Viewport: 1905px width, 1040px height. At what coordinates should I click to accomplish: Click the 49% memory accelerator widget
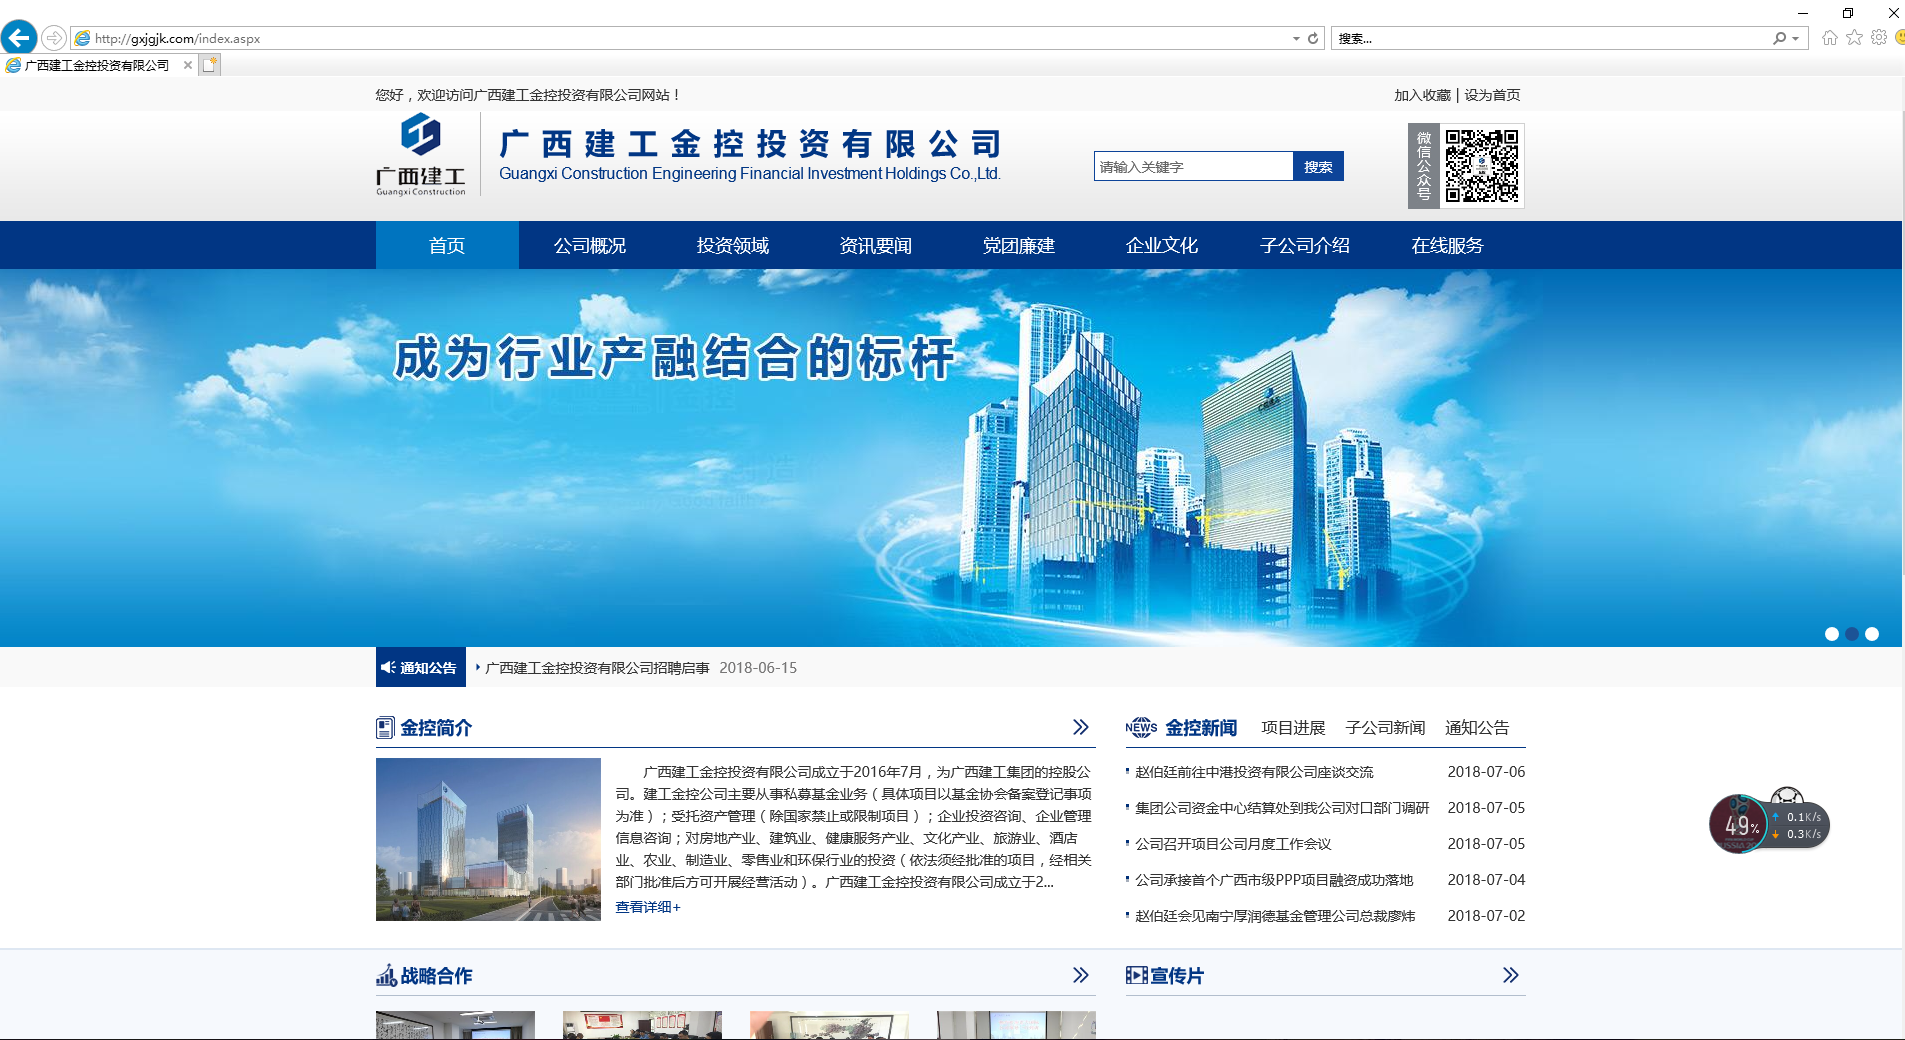(1740, 825)
